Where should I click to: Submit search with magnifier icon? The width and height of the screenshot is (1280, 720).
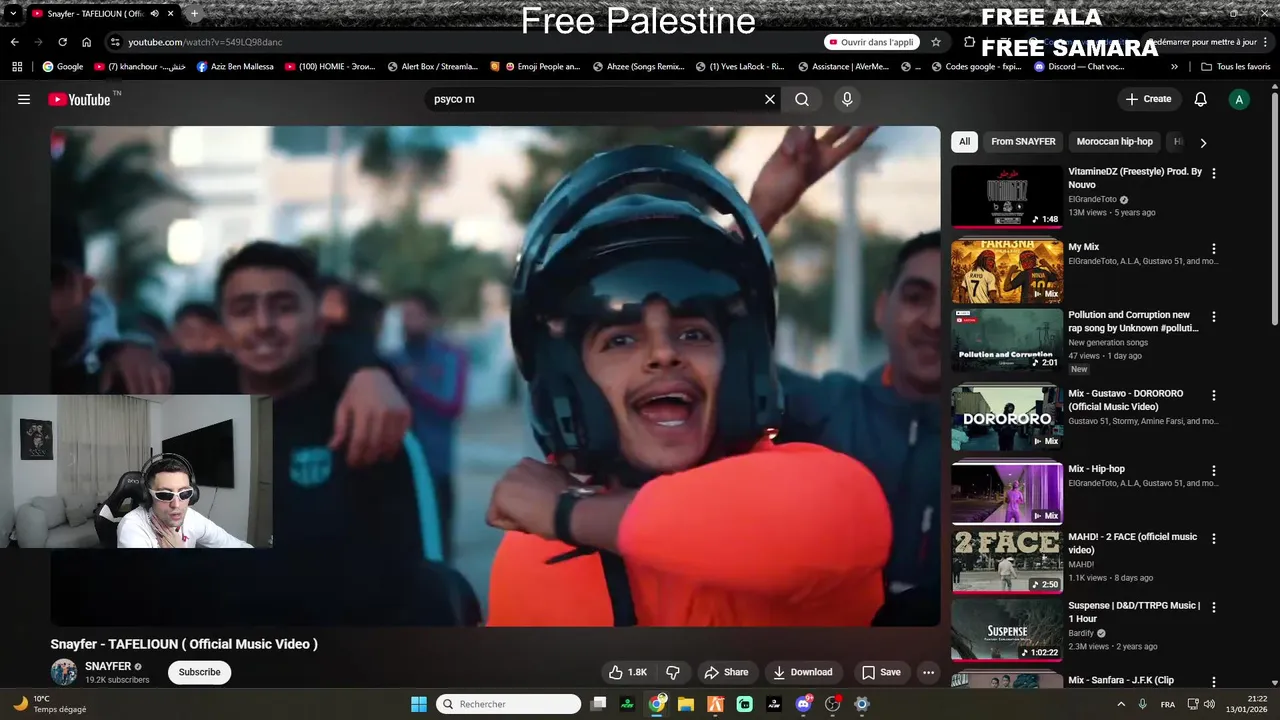point(802,99)
